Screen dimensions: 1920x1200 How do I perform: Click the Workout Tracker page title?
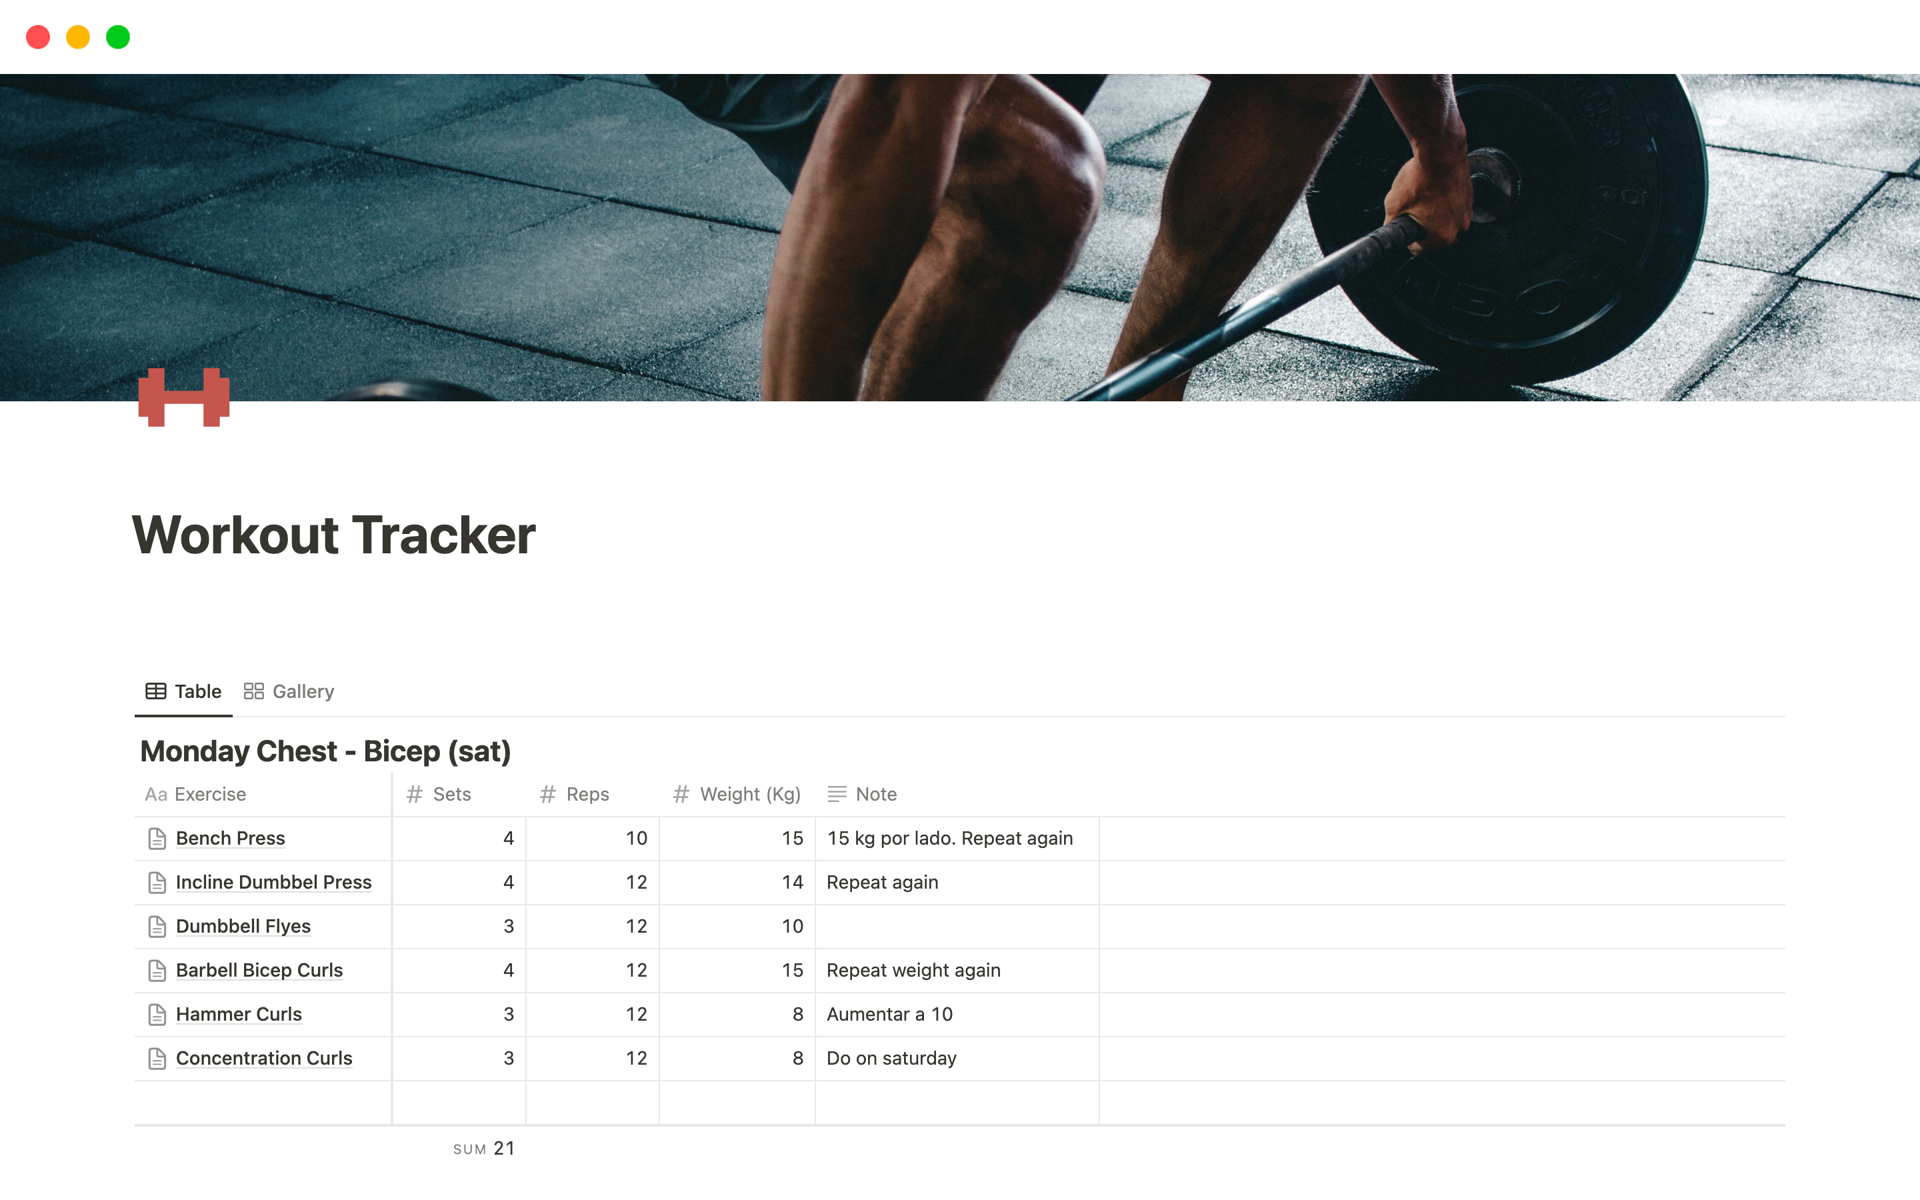click(334, 535)
